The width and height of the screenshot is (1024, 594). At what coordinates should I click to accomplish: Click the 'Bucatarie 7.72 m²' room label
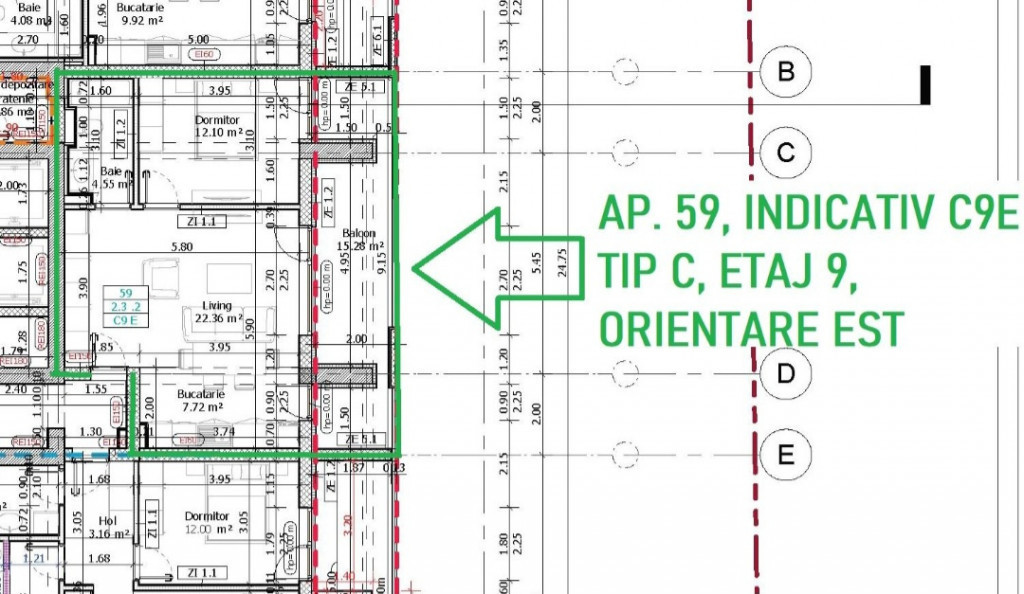pos(200,401)
